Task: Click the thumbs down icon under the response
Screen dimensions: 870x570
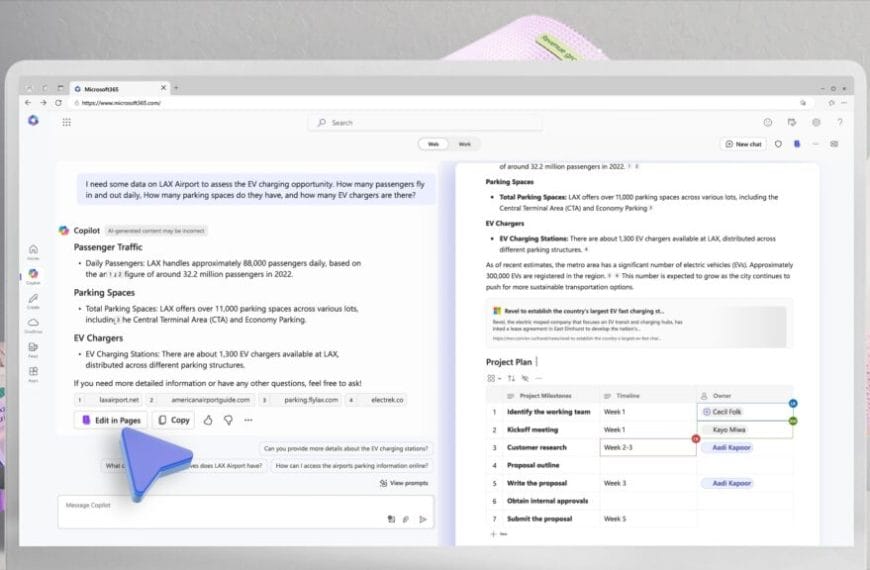Action: click(228, 420)
